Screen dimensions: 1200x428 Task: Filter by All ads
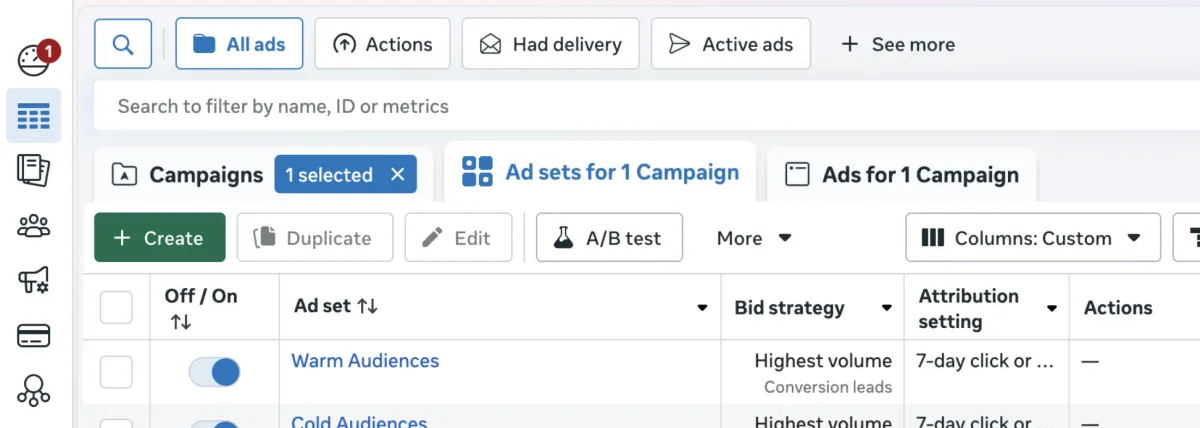[x=239, y=44]
